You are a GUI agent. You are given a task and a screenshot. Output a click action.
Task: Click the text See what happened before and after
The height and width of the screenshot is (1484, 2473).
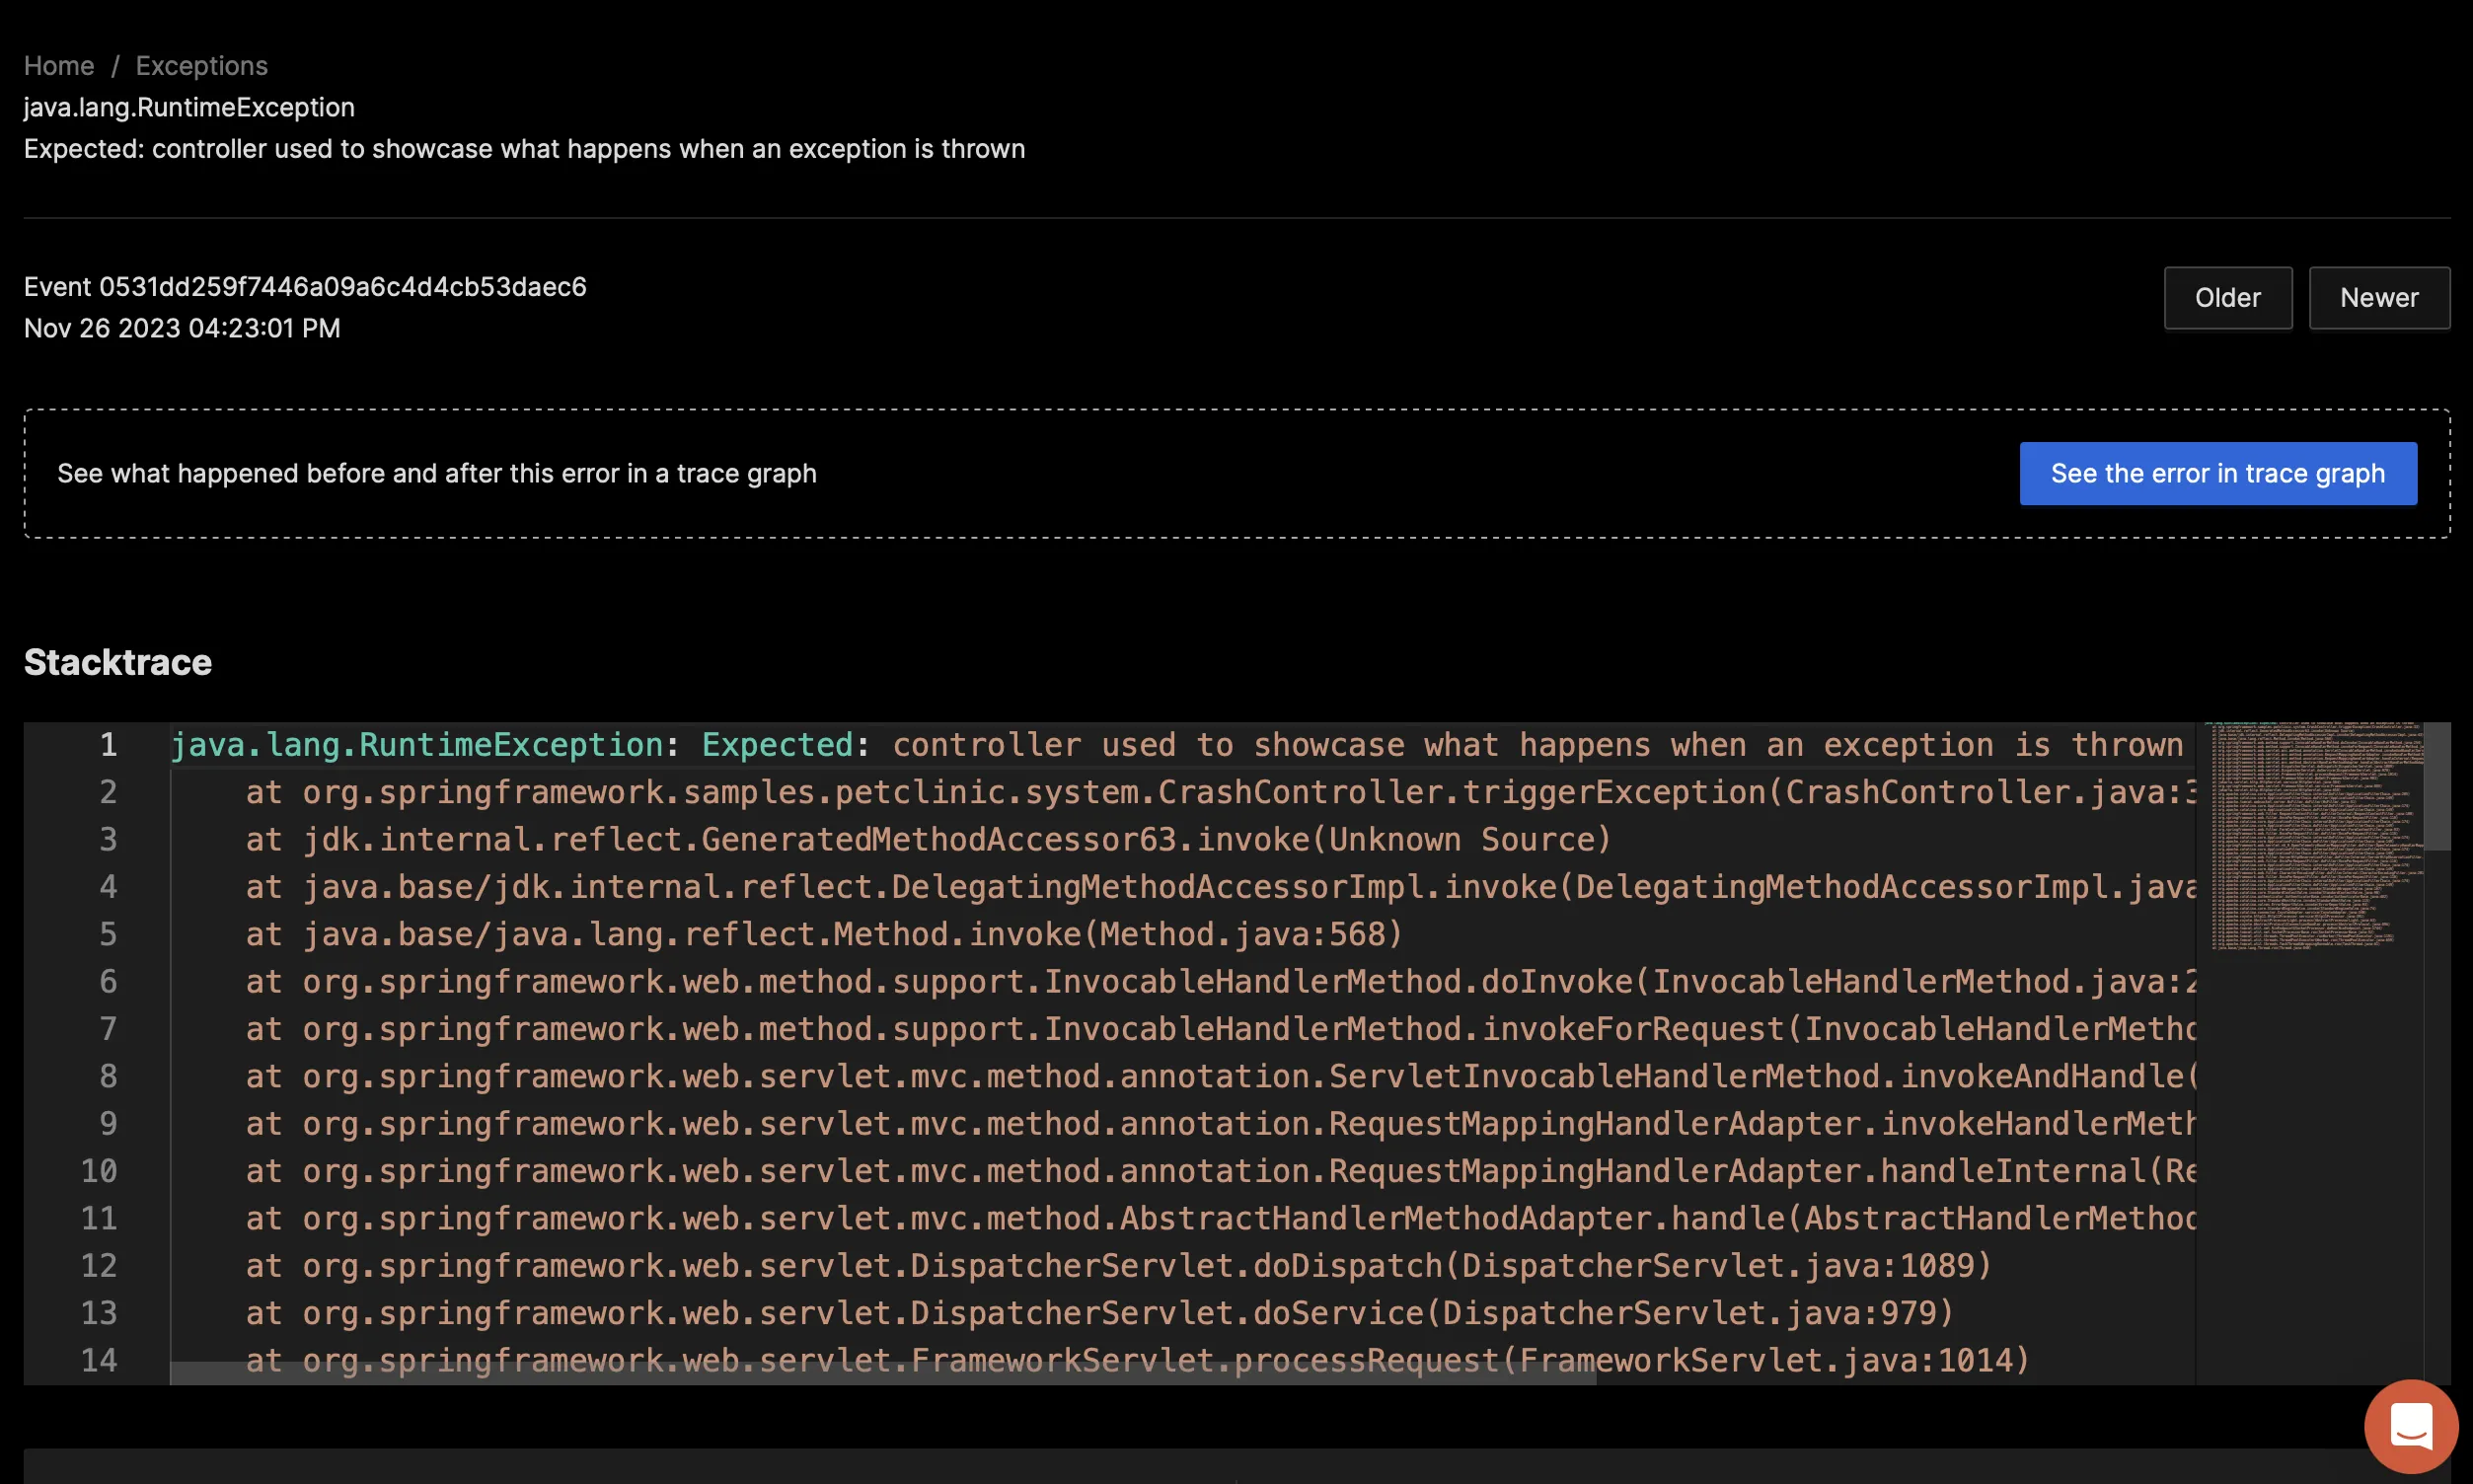point(437,474)
